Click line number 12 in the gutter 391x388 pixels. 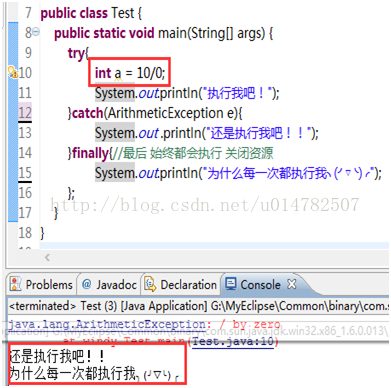25,113
